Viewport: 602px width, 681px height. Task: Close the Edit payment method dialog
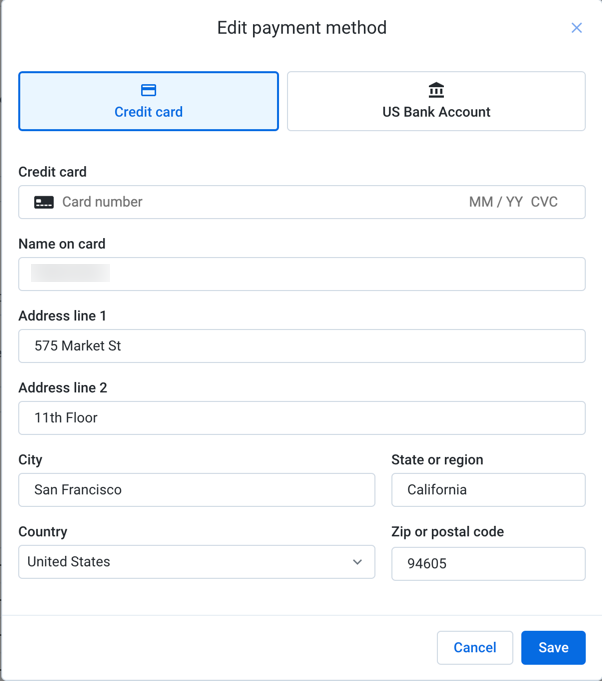pos(577,28)
